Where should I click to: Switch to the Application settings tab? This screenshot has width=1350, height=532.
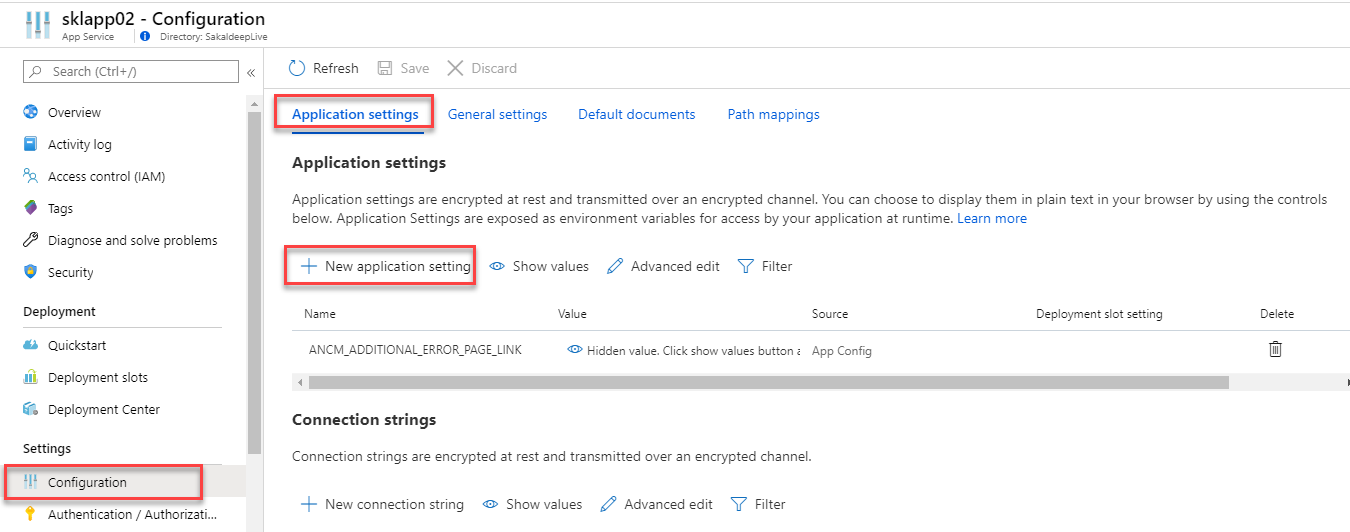point(355,114)
